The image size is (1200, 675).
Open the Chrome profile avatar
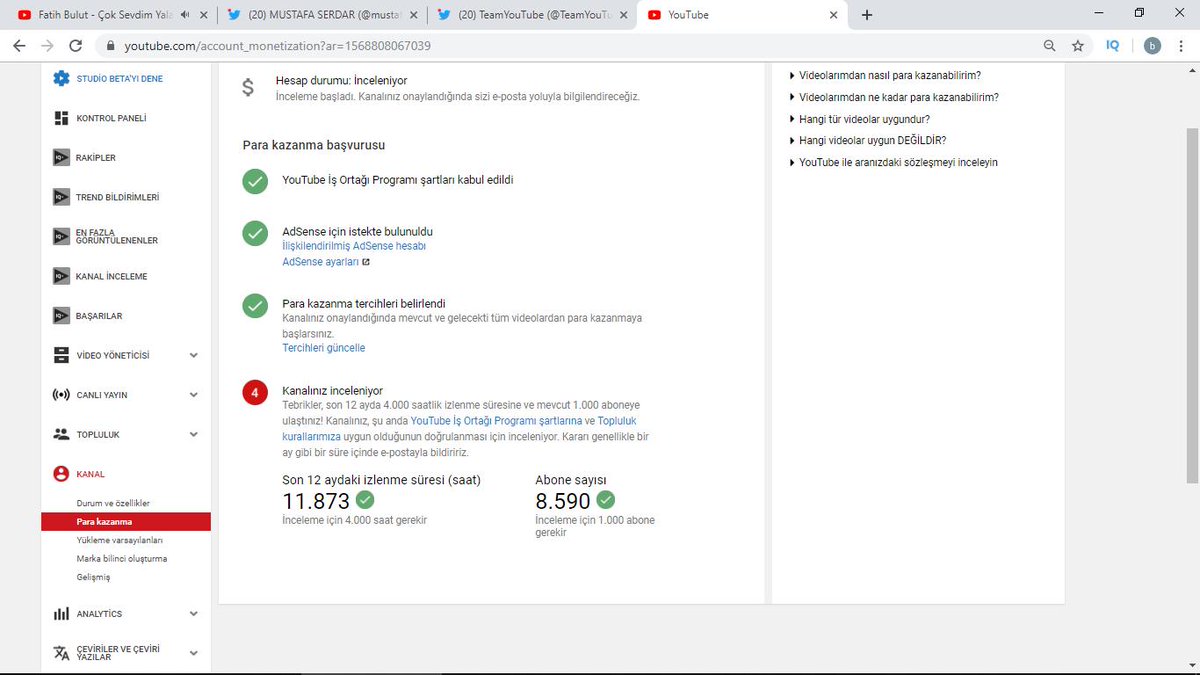(x=1152, y=46)
